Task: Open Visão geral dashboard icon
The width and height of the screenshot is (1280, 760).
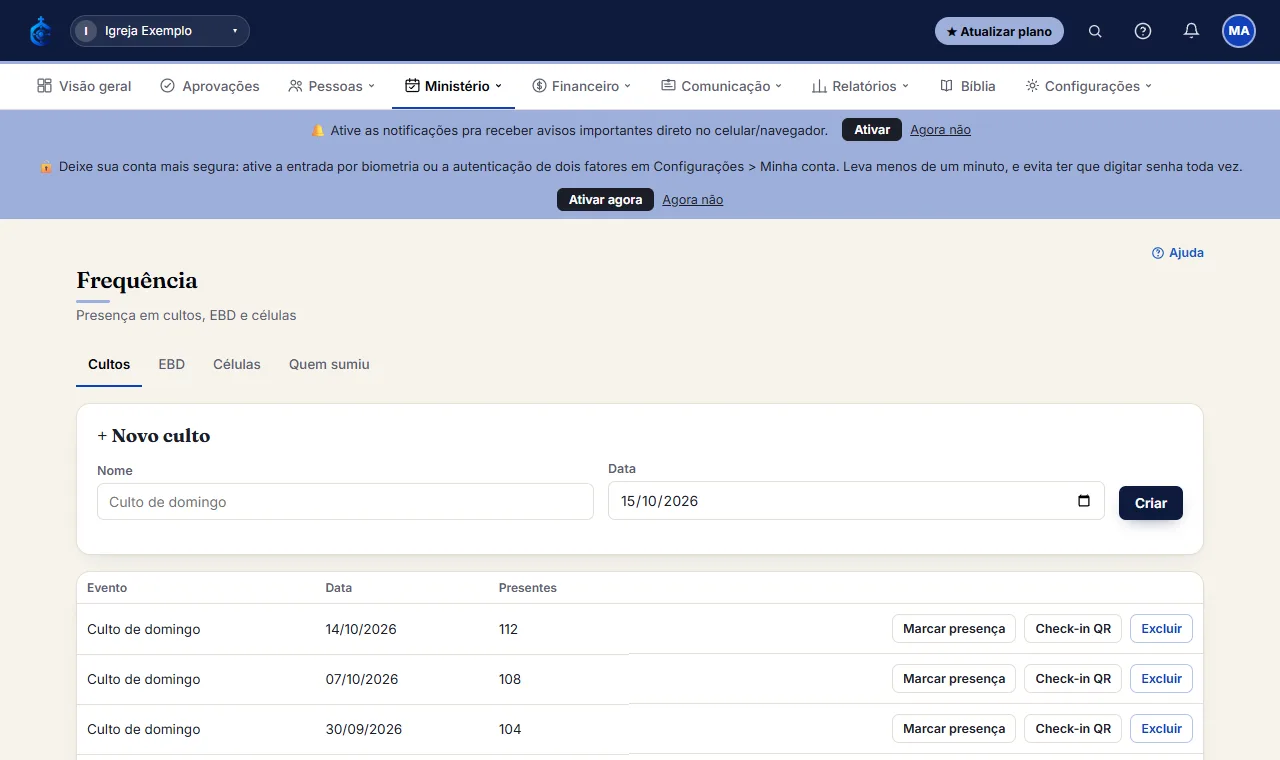Action: 44,86
